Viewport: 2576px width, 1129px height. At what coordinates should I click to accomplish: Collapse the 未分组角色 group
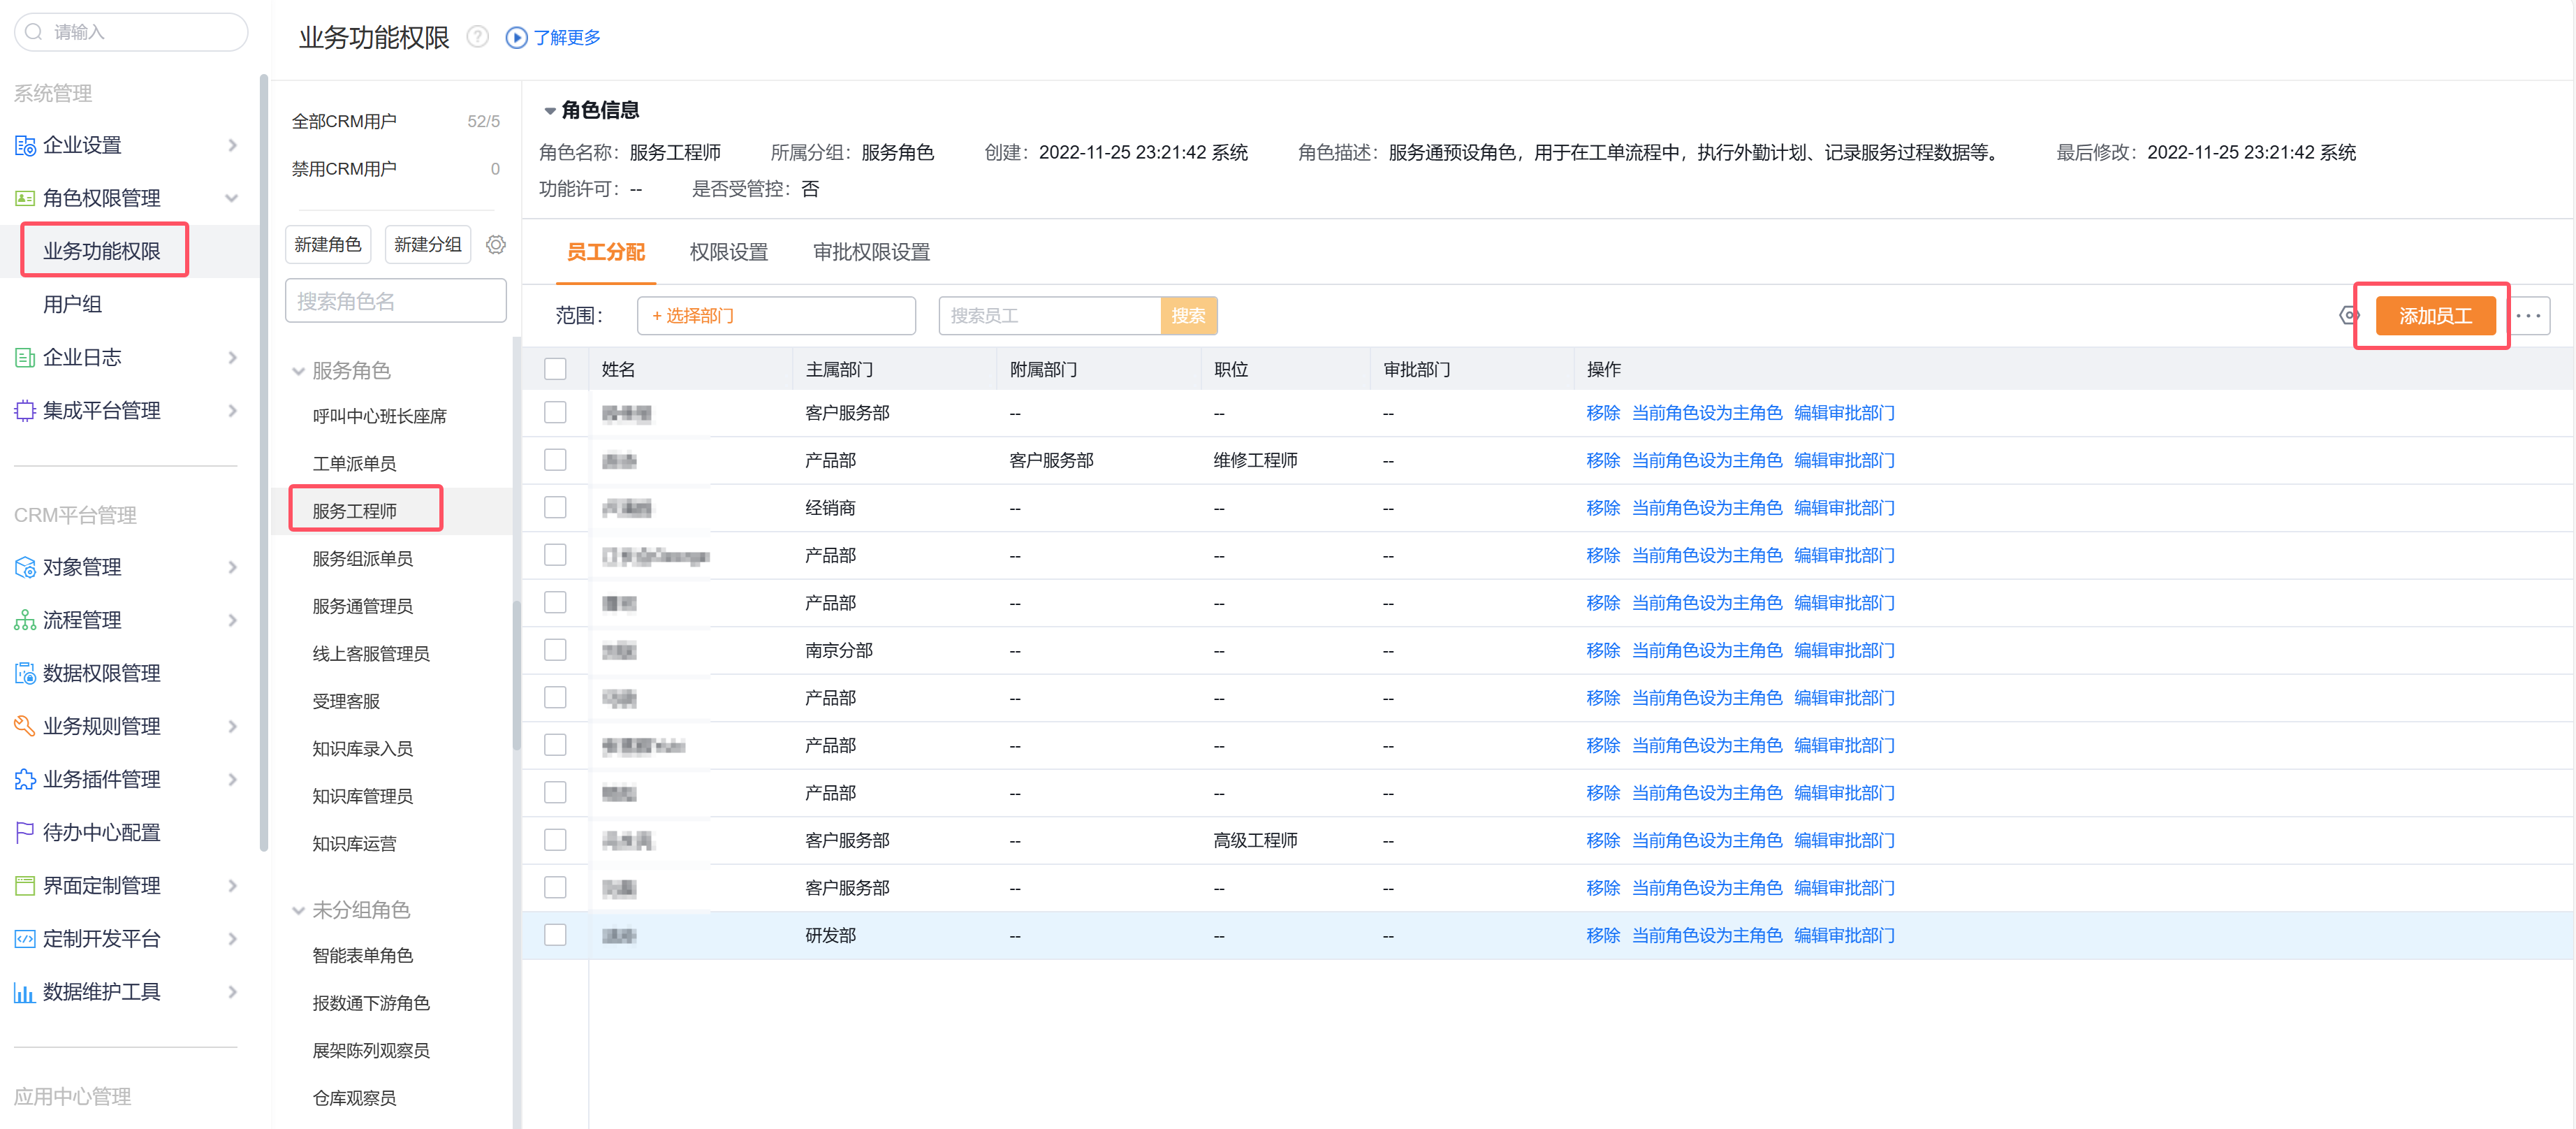(298, 910)
